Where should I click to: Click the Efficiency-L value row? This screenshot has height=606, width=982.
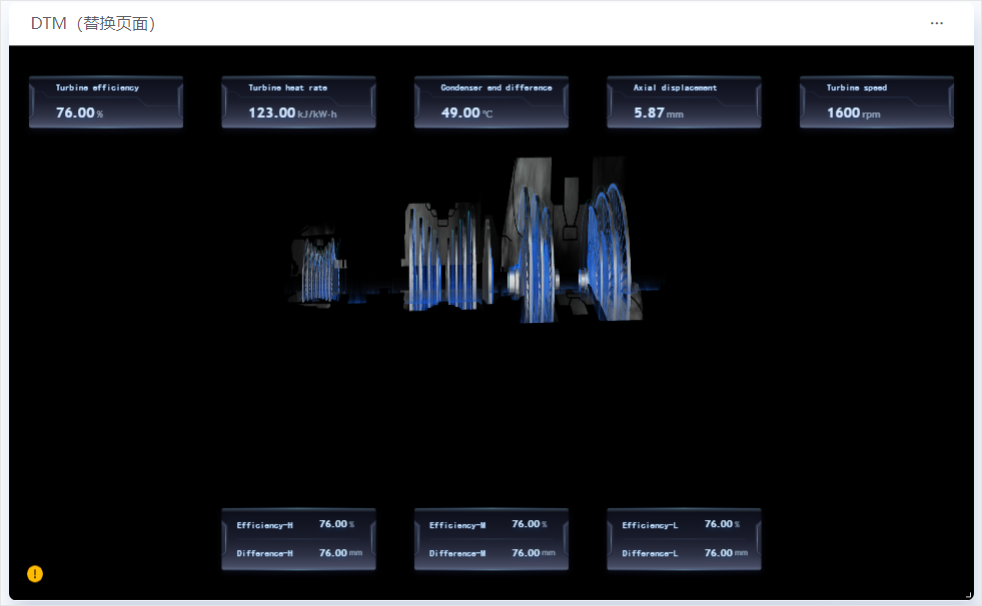pyautogui.click(x=684, y=524)
